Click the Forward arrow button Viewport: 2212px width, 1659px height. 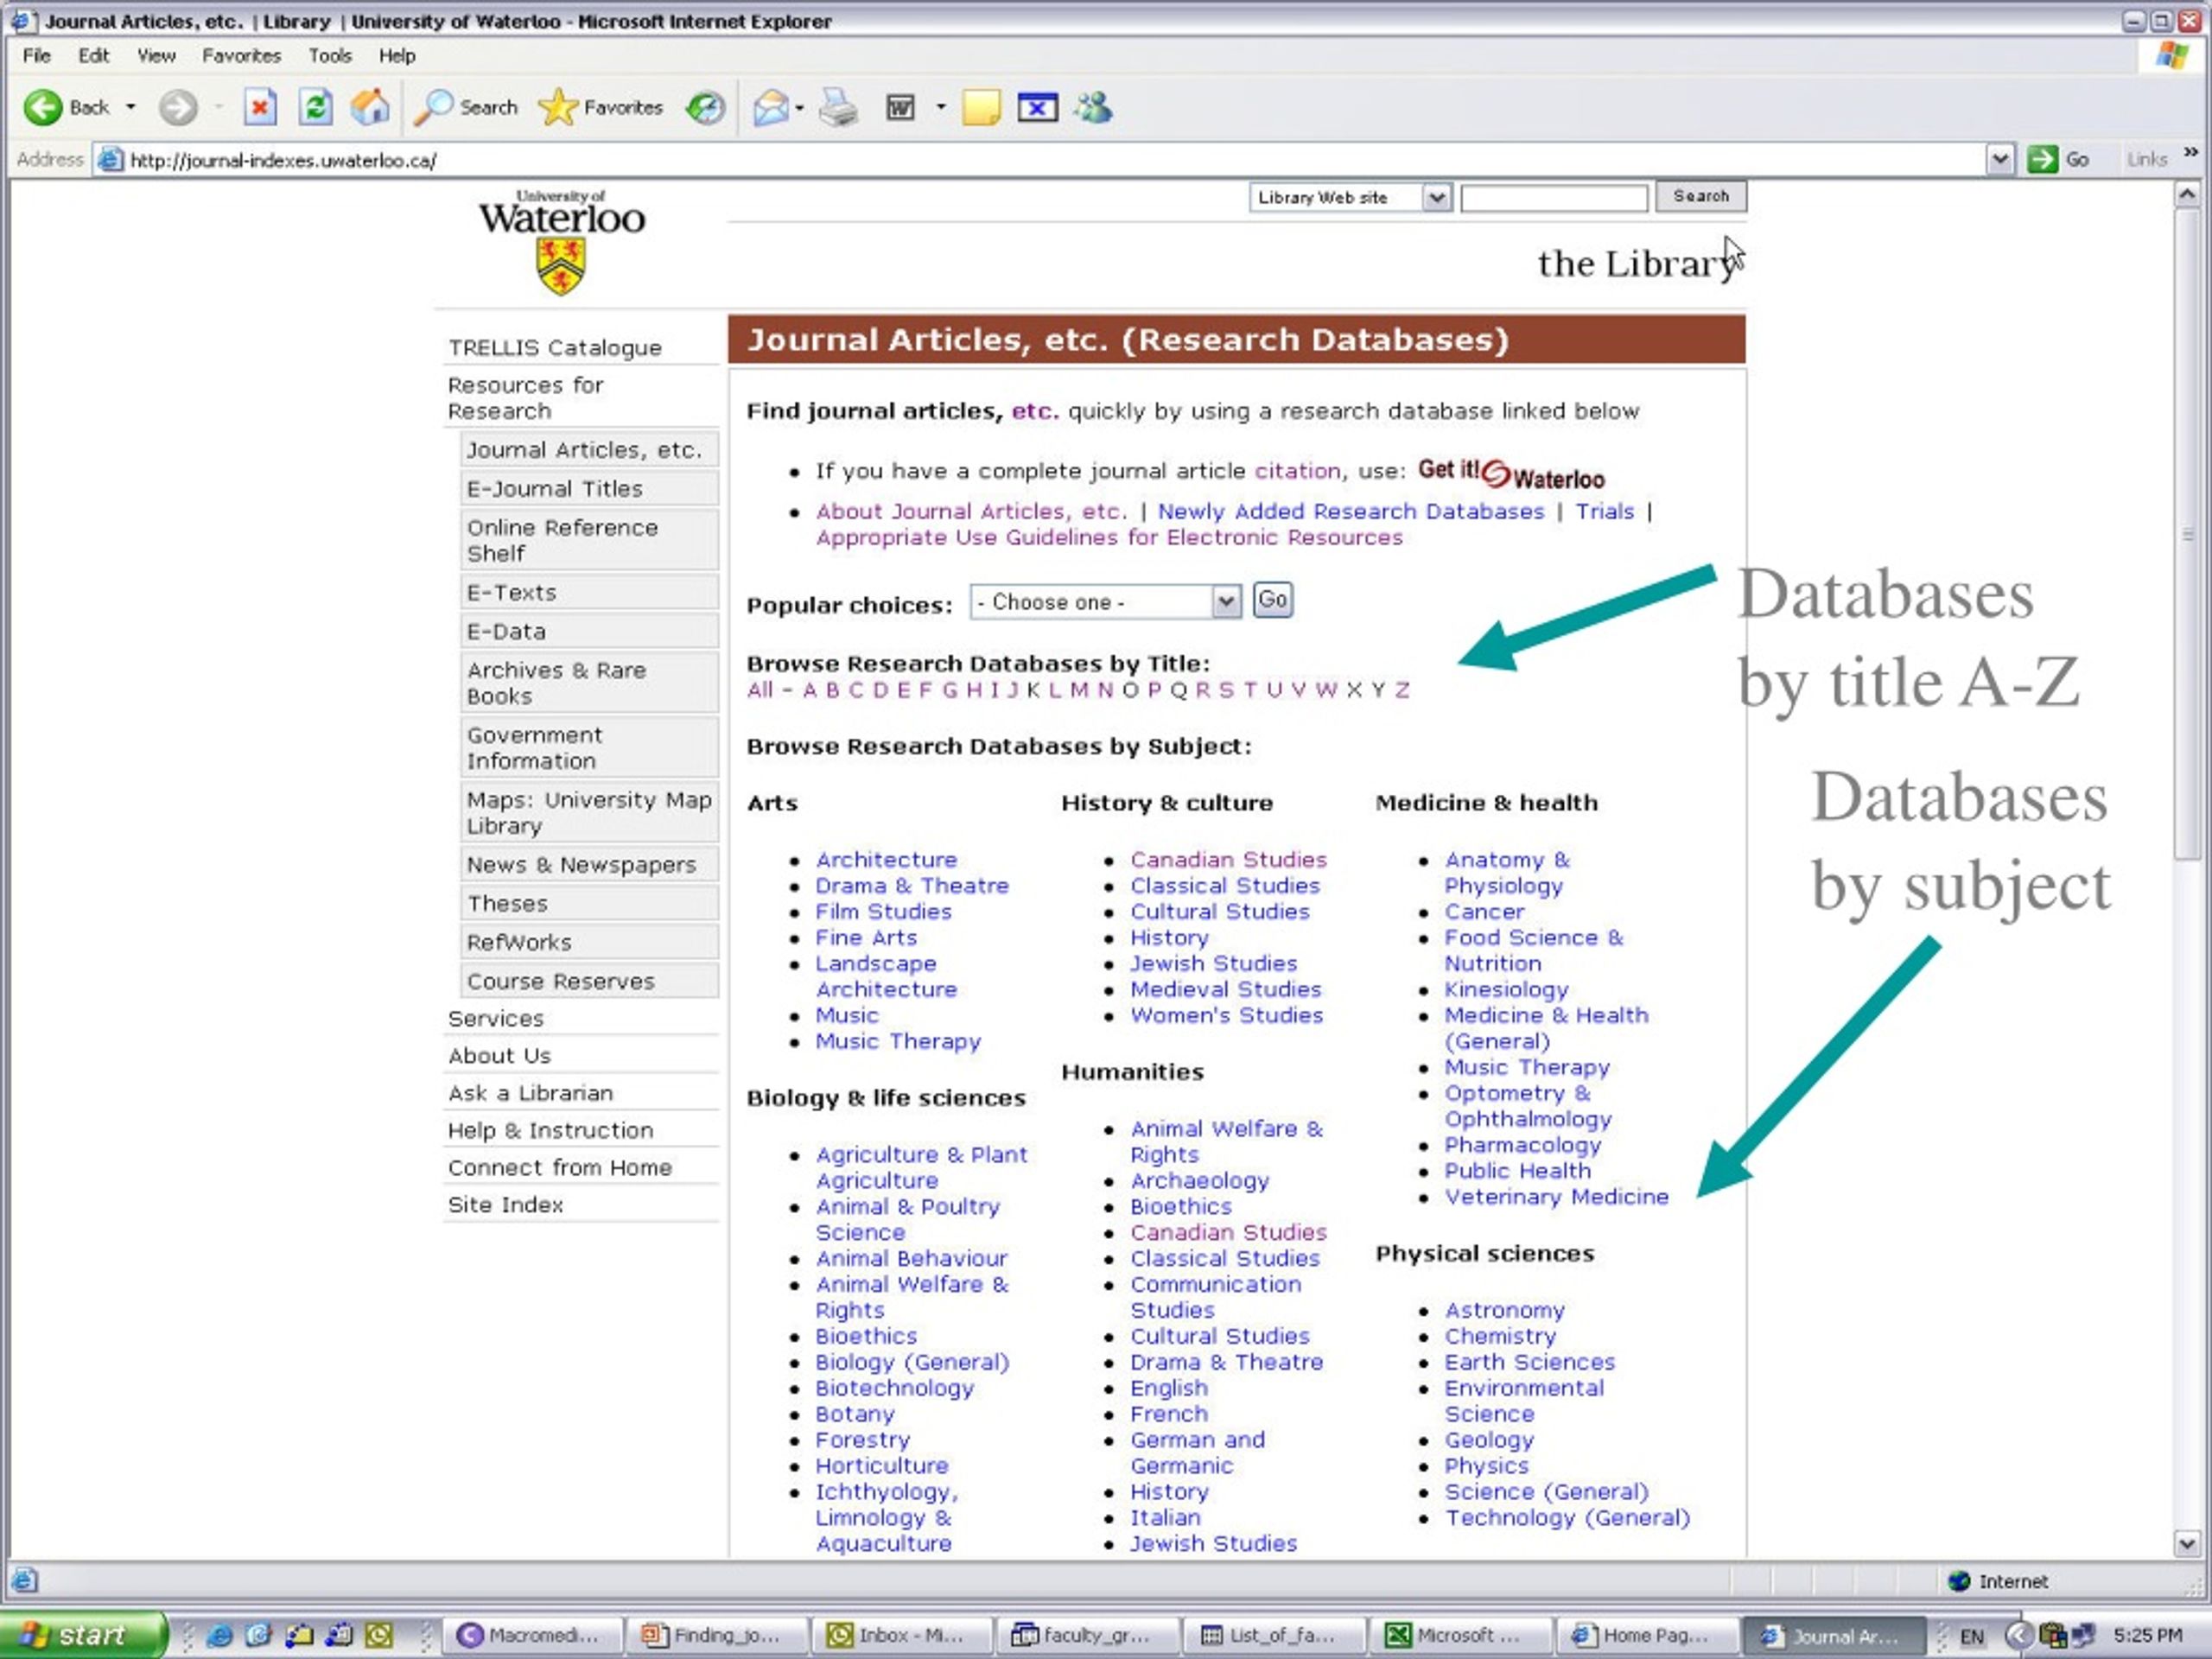178,107
